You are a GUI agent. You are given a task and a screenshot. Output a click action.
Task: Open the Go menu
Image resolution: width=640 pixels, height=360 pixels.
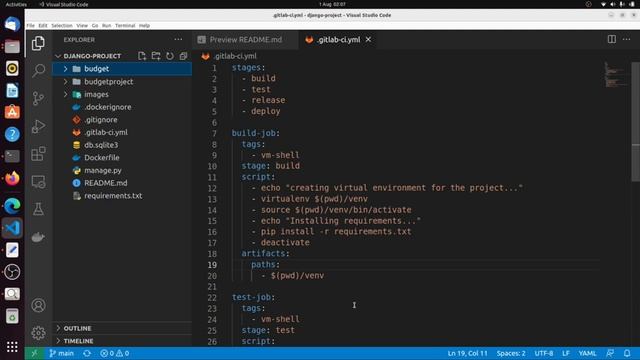point(95,25)
